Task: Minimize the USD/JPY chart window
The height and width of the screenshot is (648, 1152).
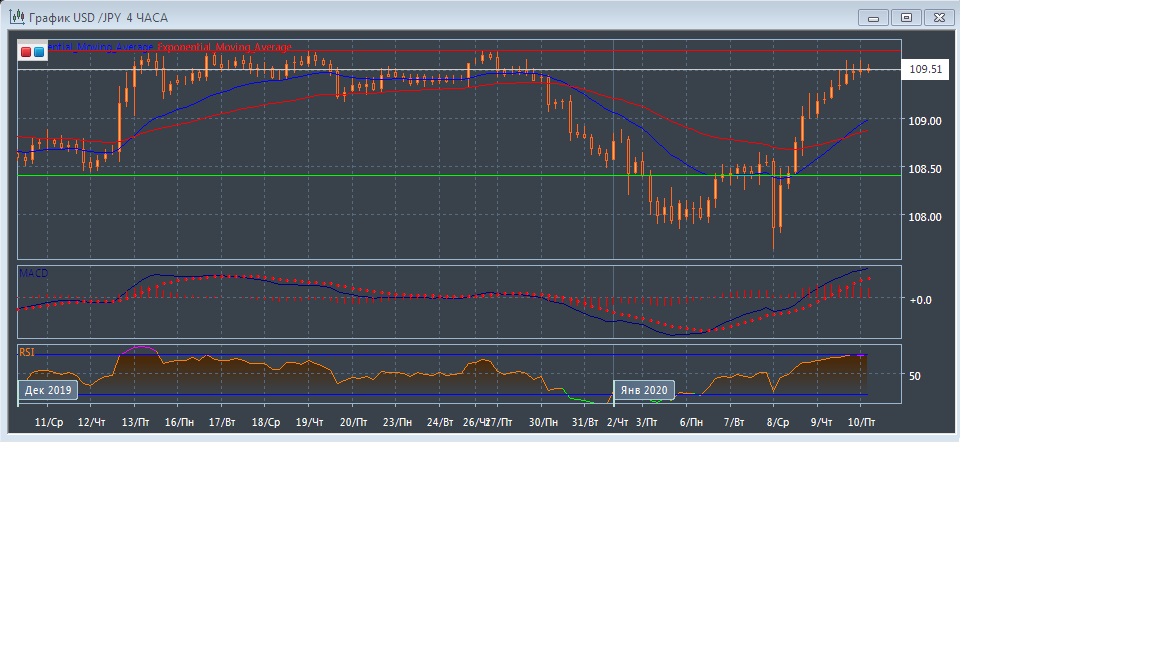Action: (874, 17)
